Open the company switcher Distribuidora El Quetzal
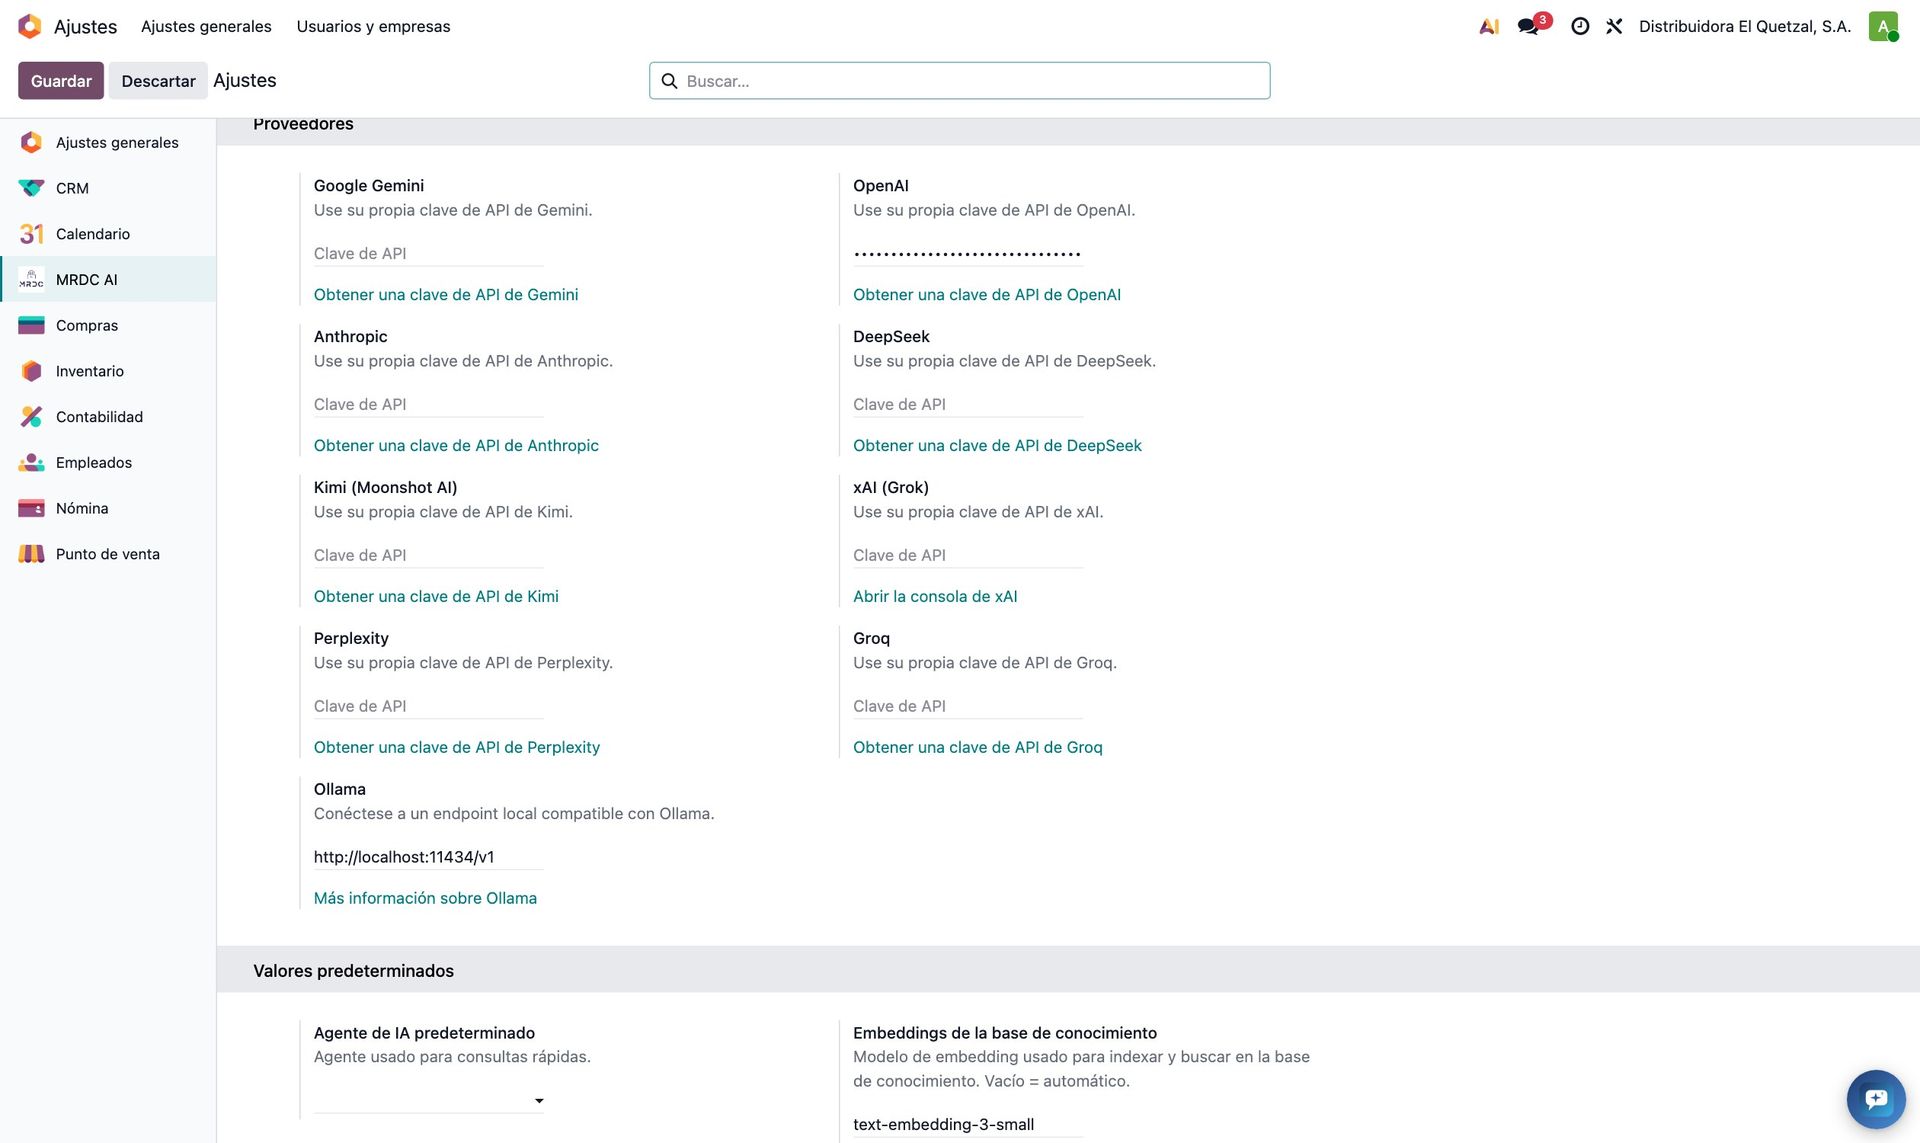 click(x=1745, y=26)
